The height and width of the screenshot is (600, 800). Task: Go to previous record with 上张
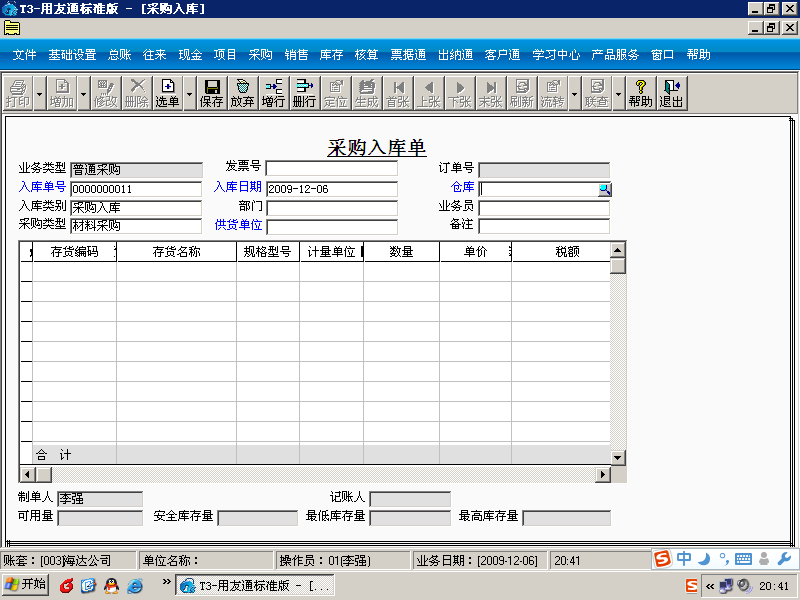point(429,93)
